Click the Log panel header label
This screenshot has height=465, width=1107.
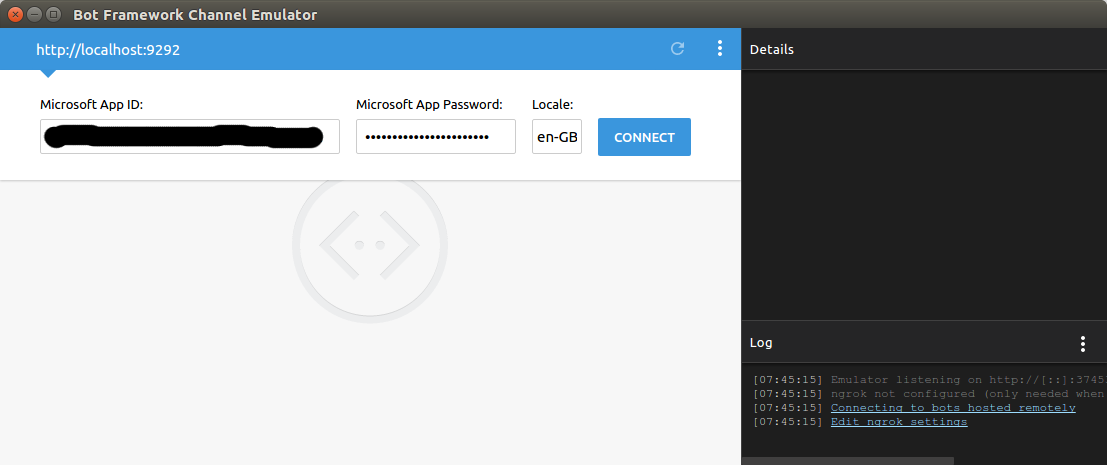[x=761, y=343]
